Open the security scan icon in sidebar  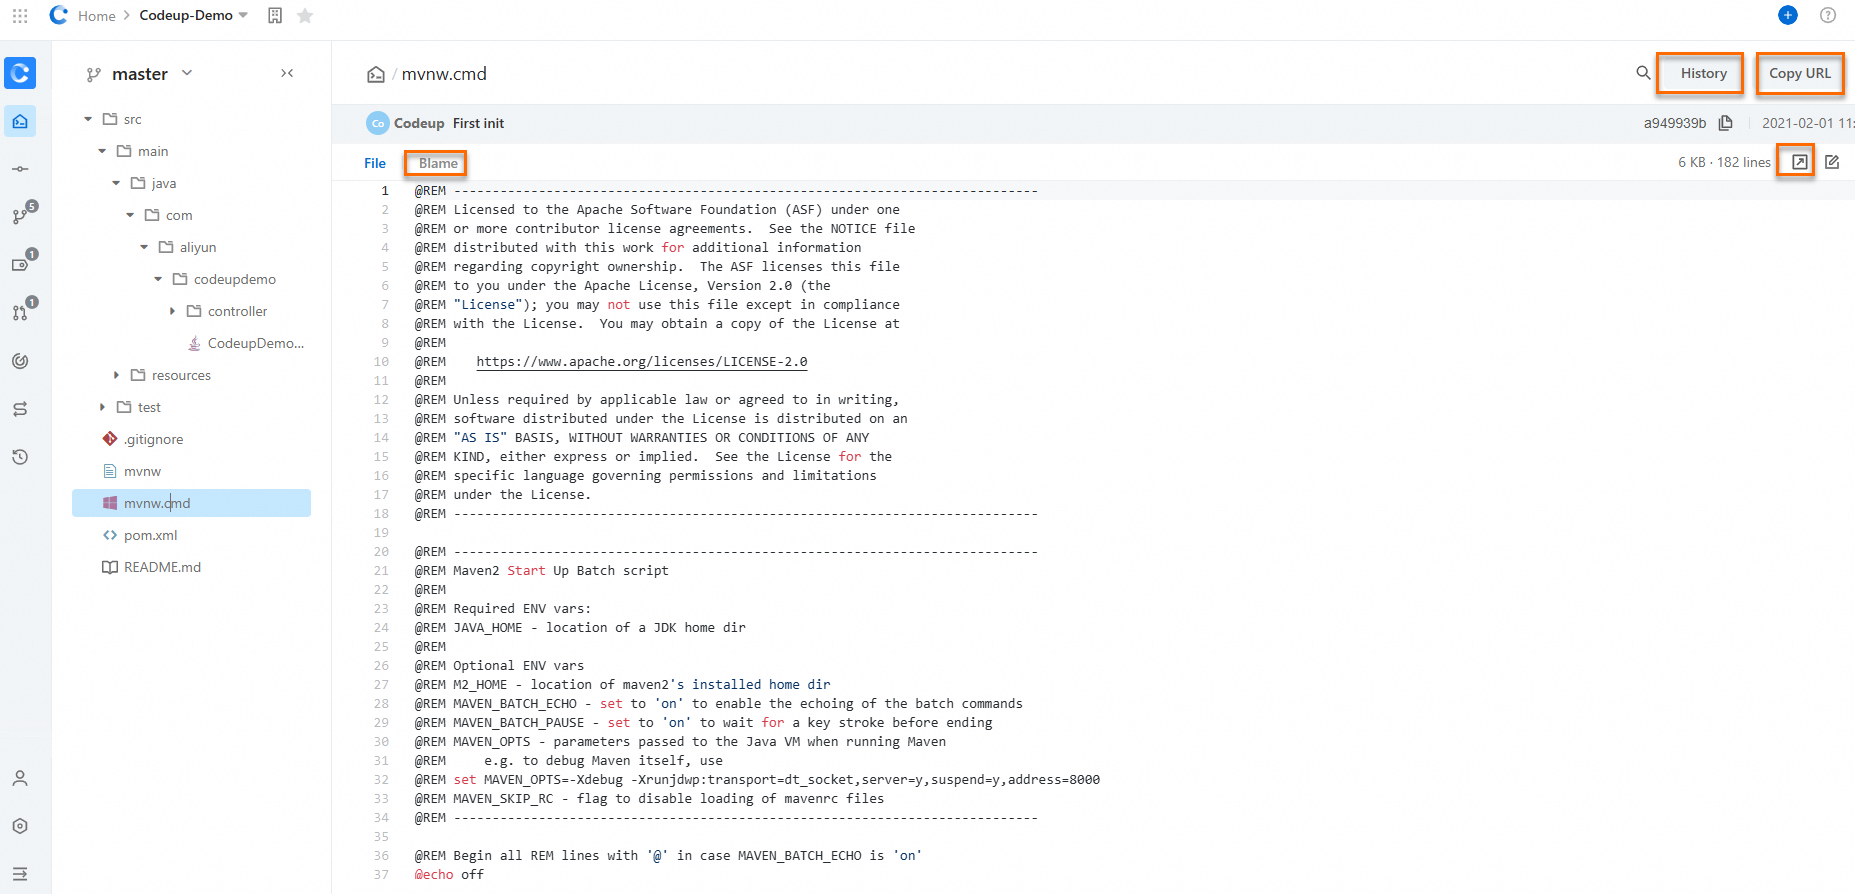point(20,361)
